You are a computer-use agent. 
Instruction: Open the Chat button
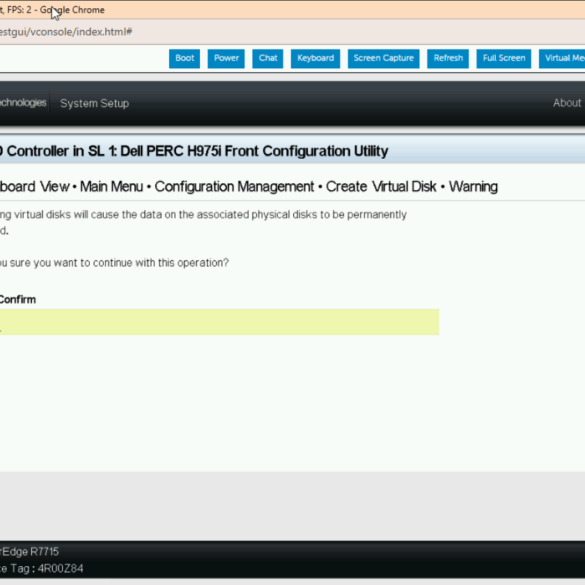pos(268,59)
